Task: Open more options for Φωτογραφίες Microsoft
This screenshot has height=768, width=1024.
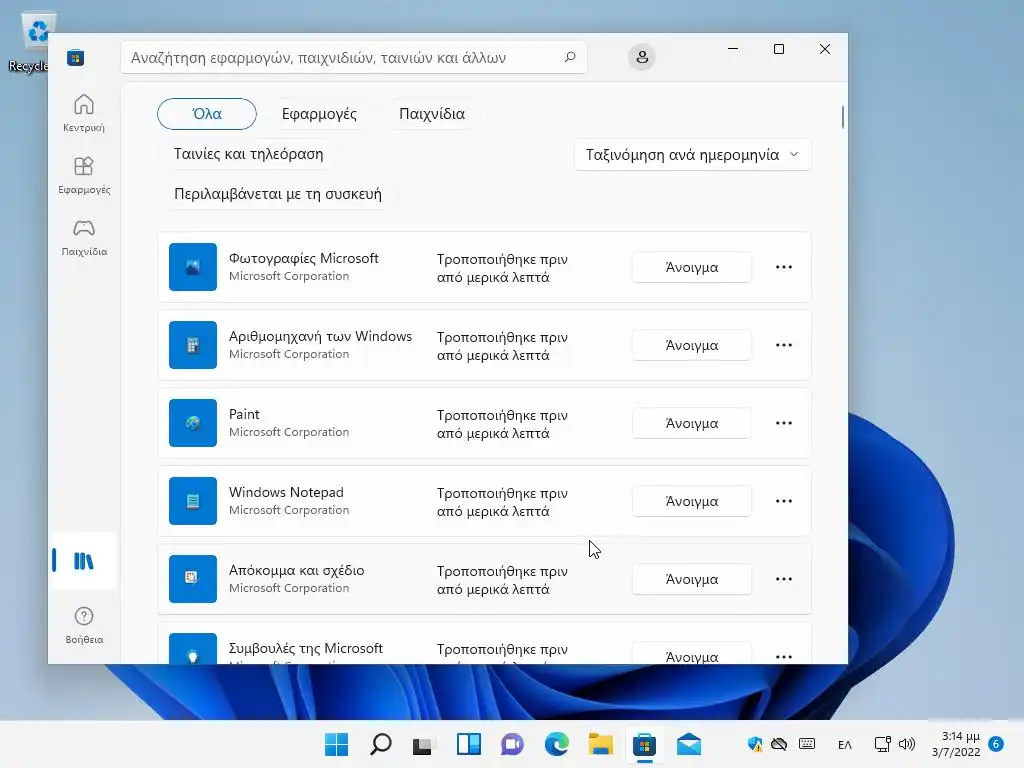Action: (784, 267)
